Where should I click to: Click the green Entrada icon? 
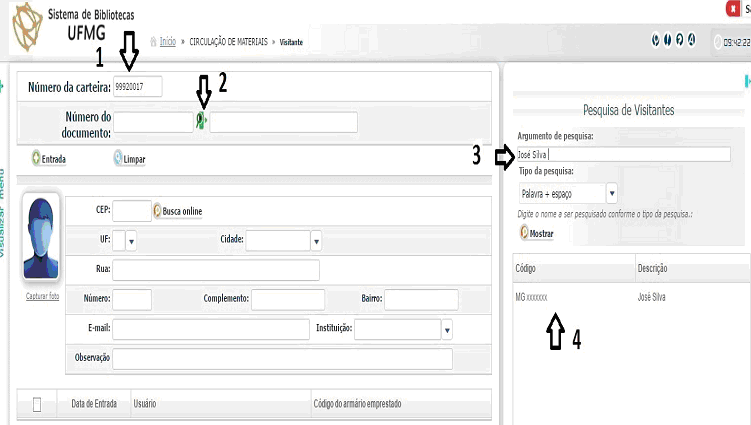[37, 158]
